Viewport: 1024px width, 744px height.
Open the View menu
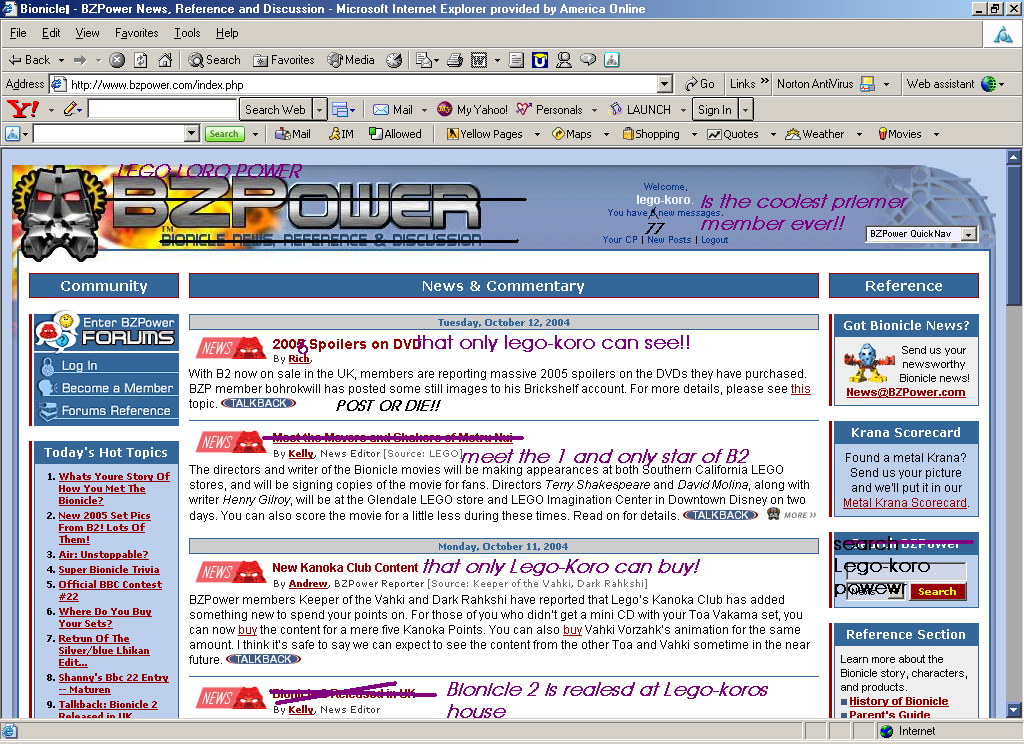88,33
